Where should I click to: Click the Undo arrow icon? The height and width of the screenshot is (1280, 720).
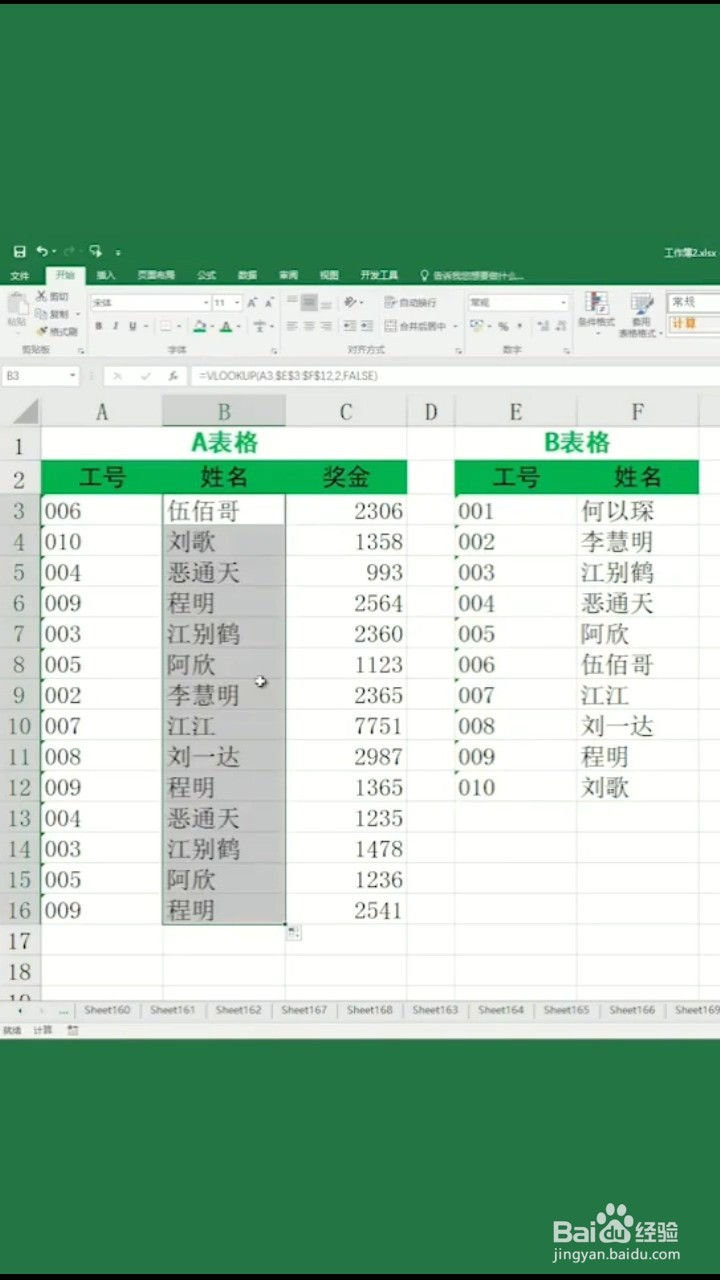pos(42,251)
